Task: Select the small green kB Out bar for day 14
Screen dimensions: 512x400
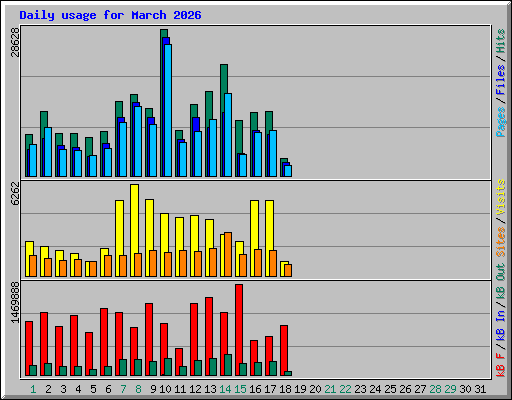Action: pos(228,365)
